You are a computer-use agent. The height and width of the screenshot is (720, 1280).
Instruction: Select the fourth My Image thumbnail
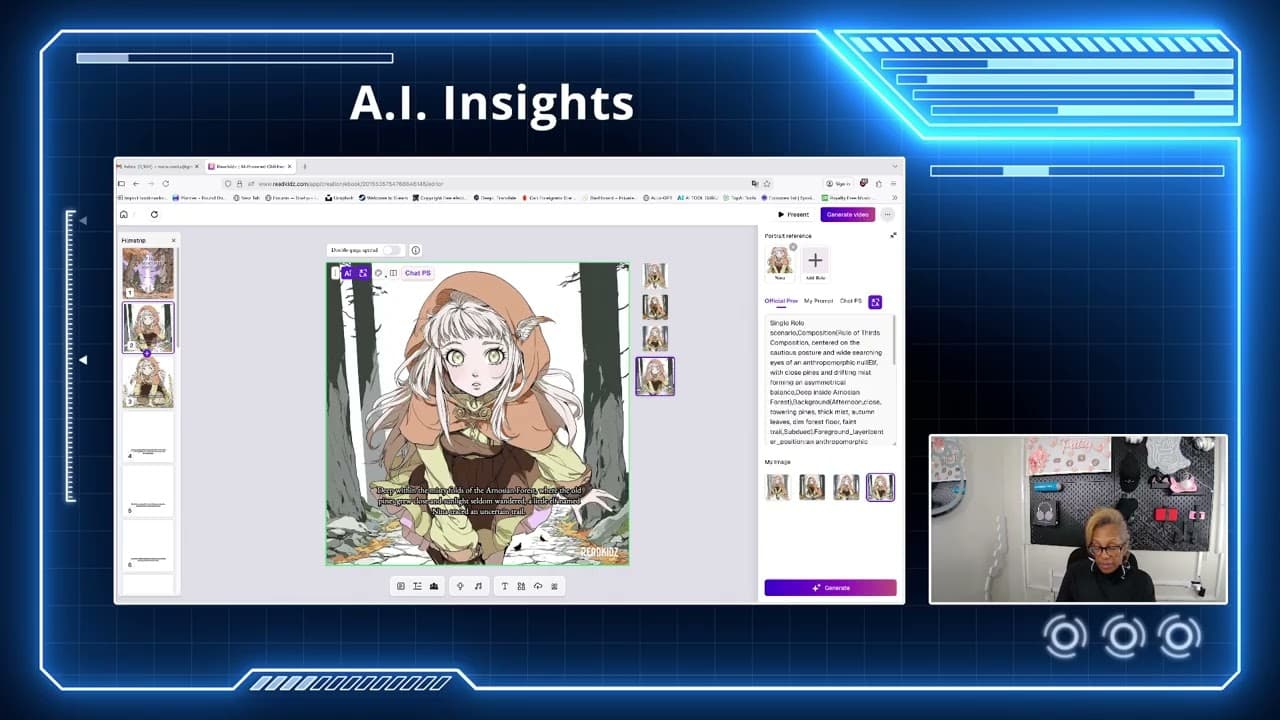880,487
